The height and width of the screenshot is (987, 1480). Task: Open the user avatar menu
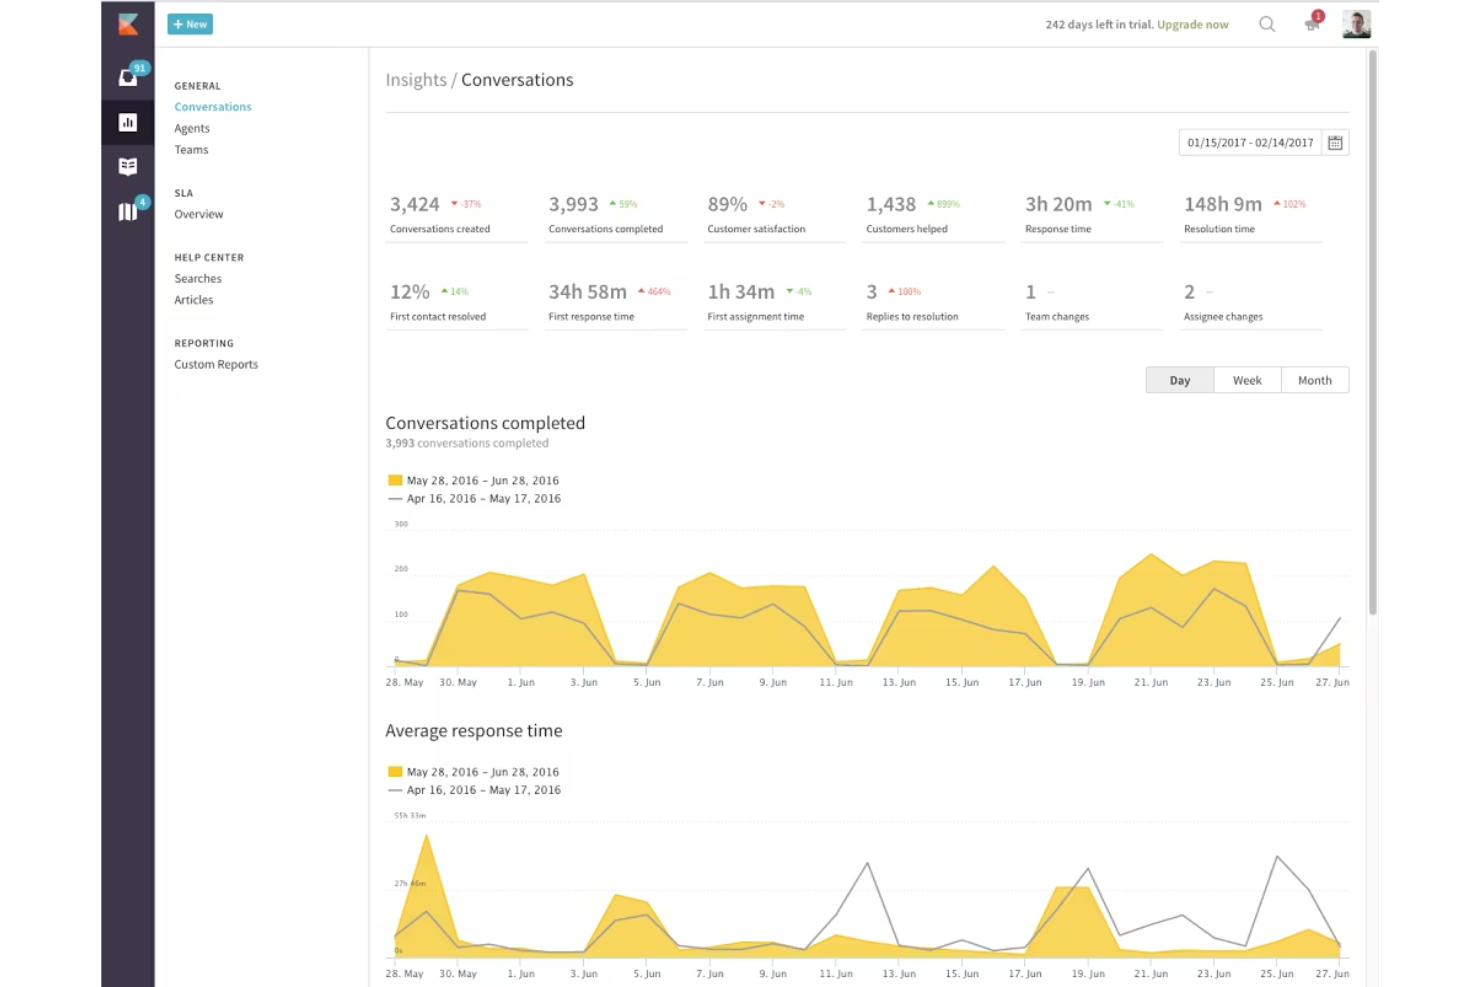click(x=1356, y=24)
